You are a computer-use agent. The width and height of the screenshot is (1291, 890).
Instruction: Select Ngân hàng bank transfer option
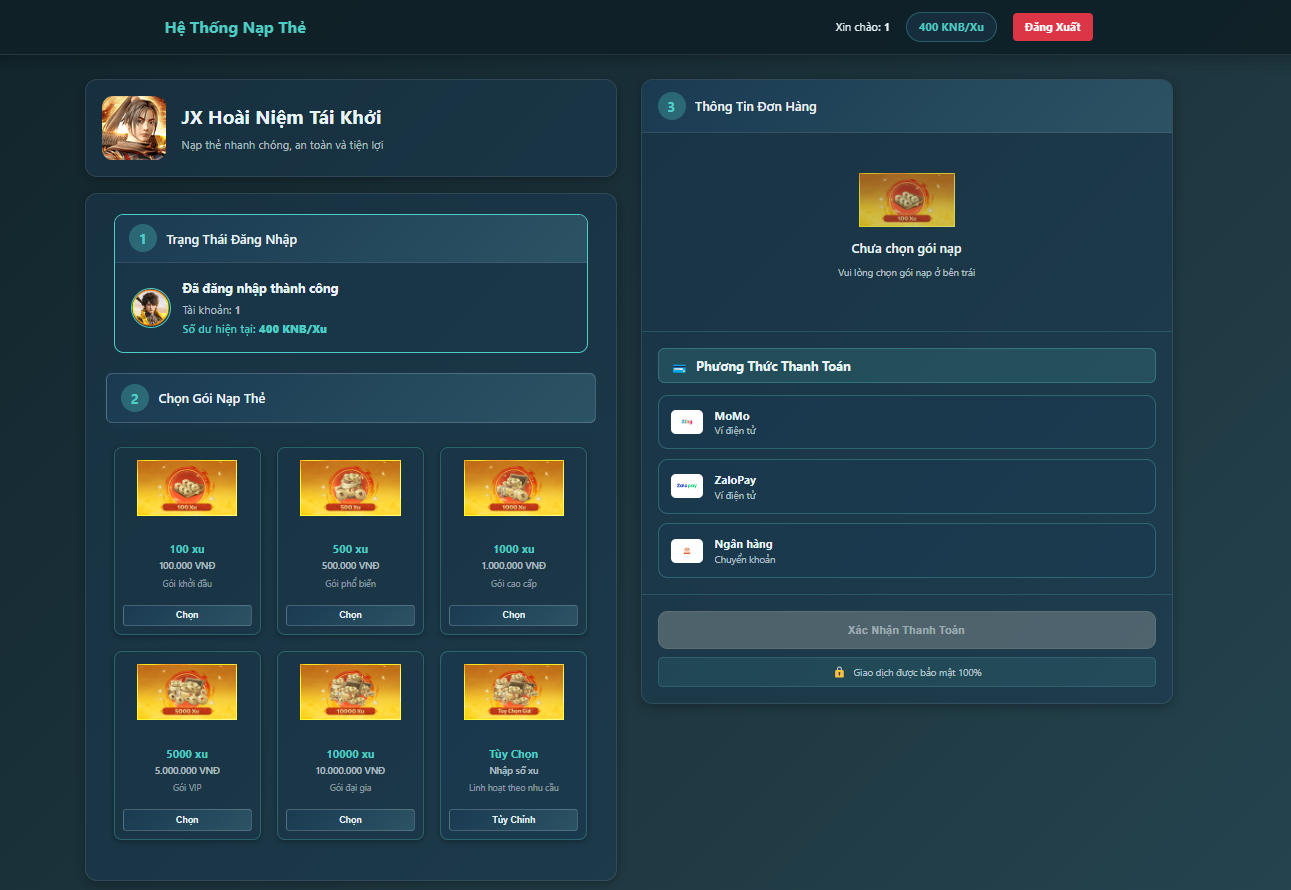(x=906, y=551)
